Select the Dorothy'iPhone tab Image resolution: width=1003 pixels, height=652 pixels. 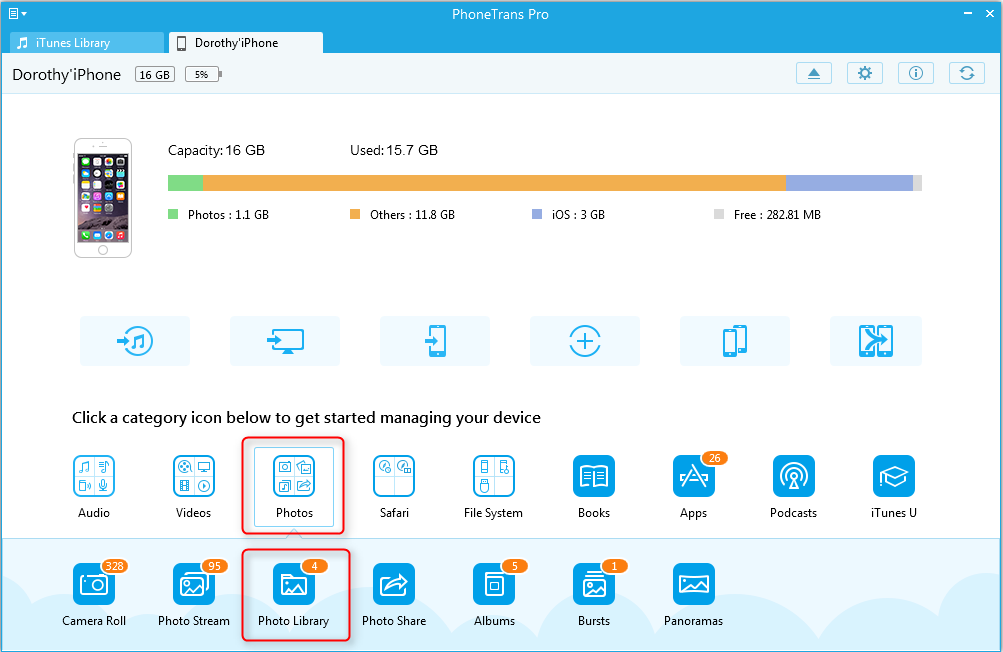coord(245,43)
